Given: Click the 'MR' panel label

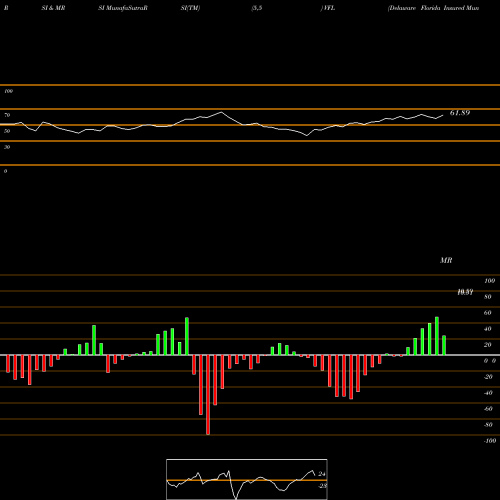Looking at the screenshot, I should (446, 260).
